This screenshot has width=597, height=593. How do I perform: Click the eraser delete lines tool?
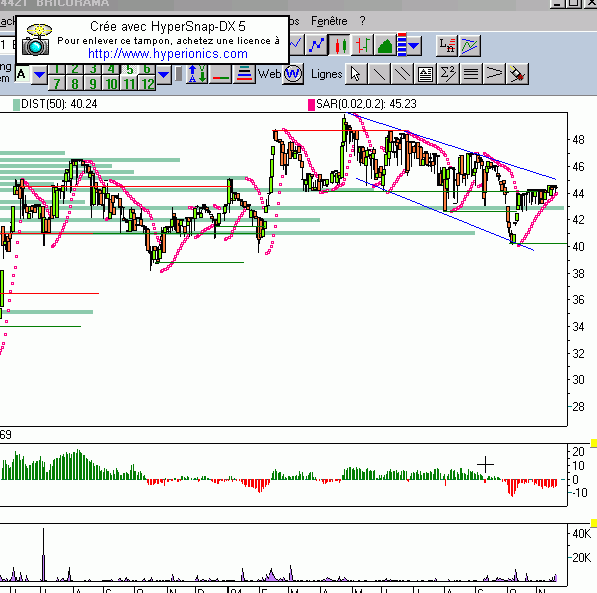click(x=517, y=74)
